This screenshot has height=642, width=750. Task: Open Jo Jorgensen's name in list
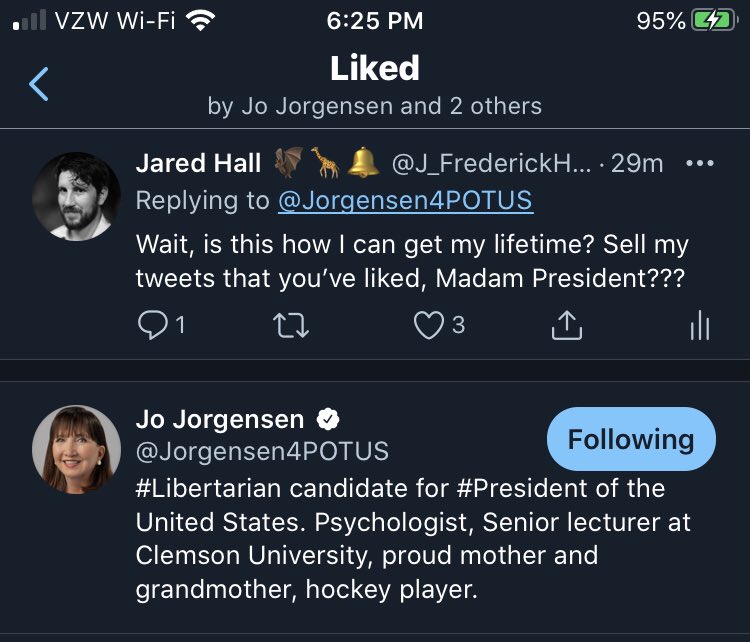pos(219,419)
